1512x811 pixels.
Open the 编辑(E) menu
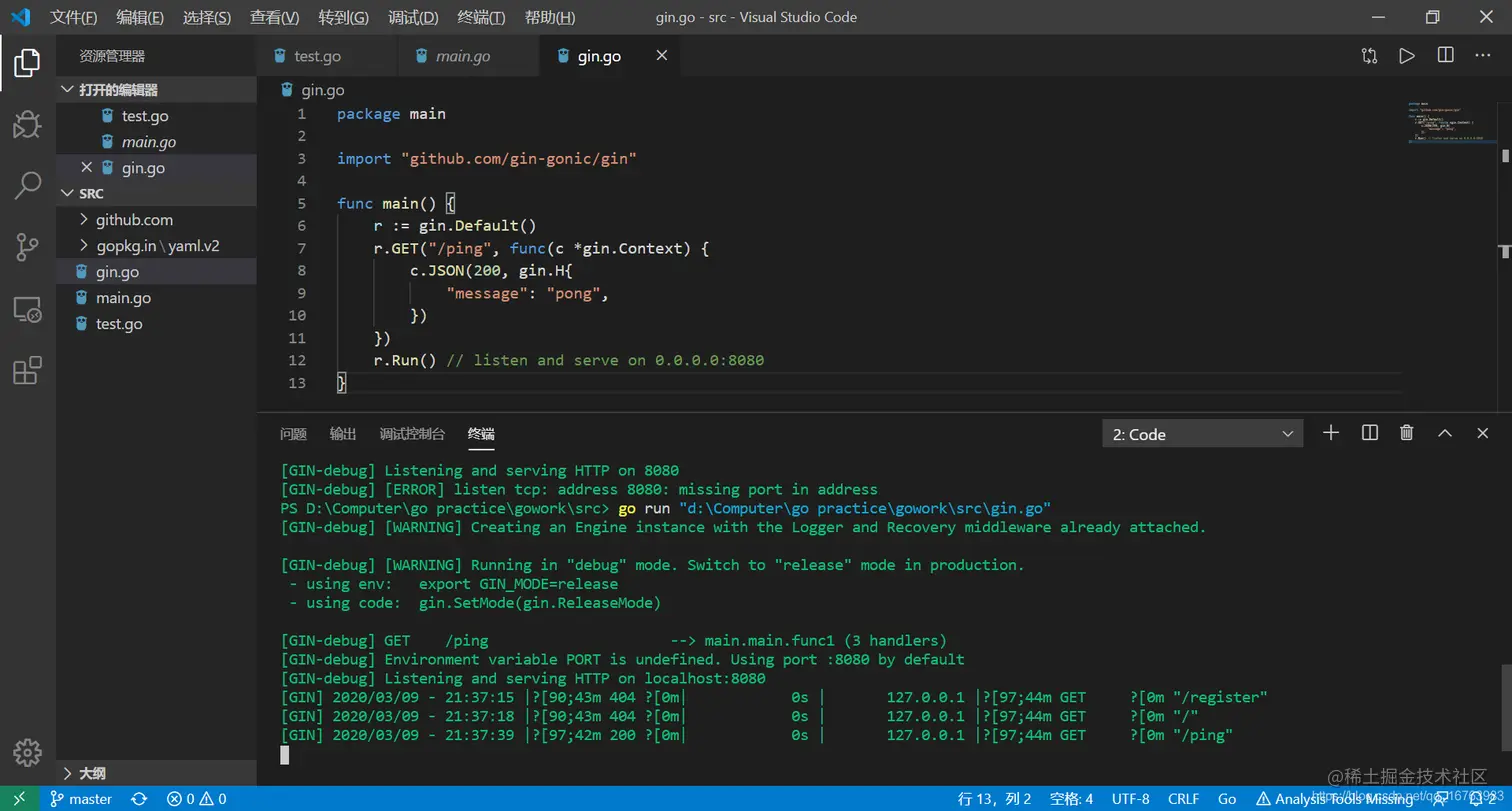pos(141,17)
